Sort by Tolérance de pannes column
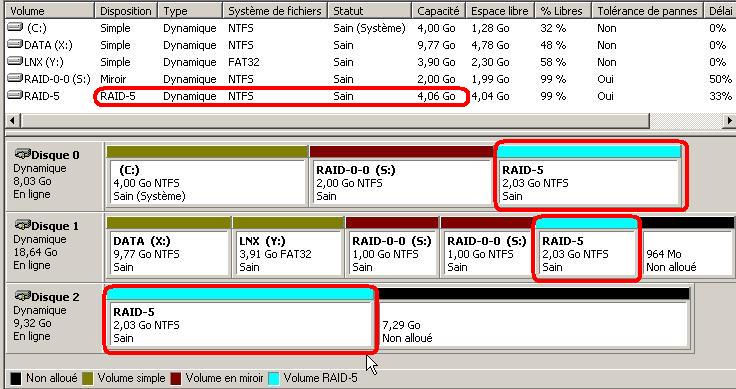 point(647,11)
